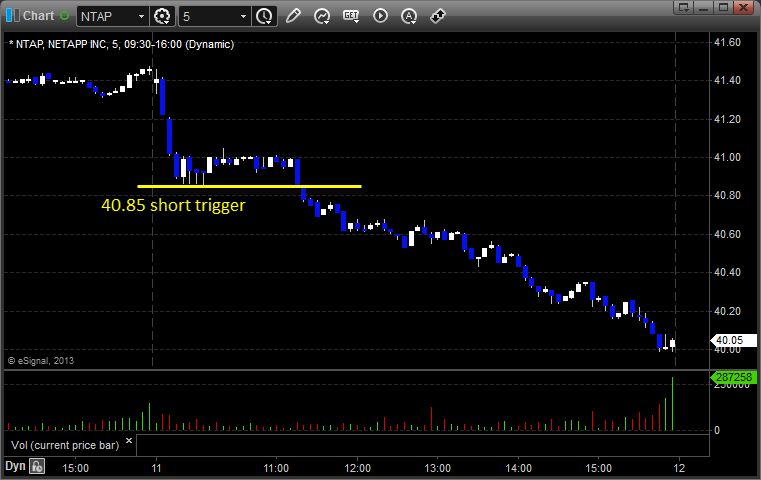Open the GET studies dropdown

(351, 16)
